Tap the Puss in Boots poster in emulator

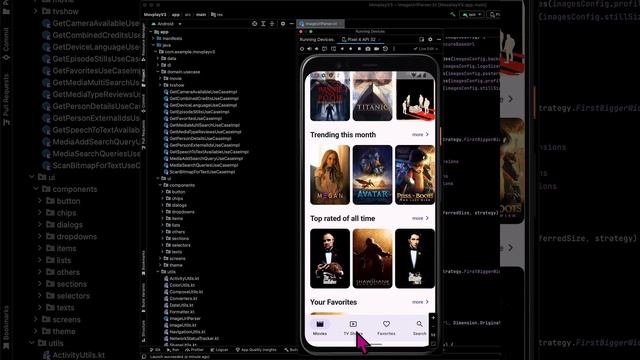click(415, 175)
